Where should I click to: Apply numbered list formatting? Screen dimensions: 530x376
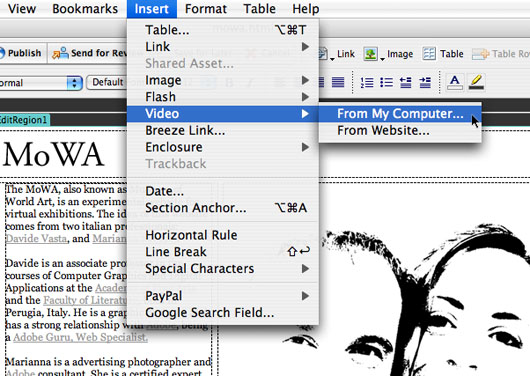(x=367, y=82)
